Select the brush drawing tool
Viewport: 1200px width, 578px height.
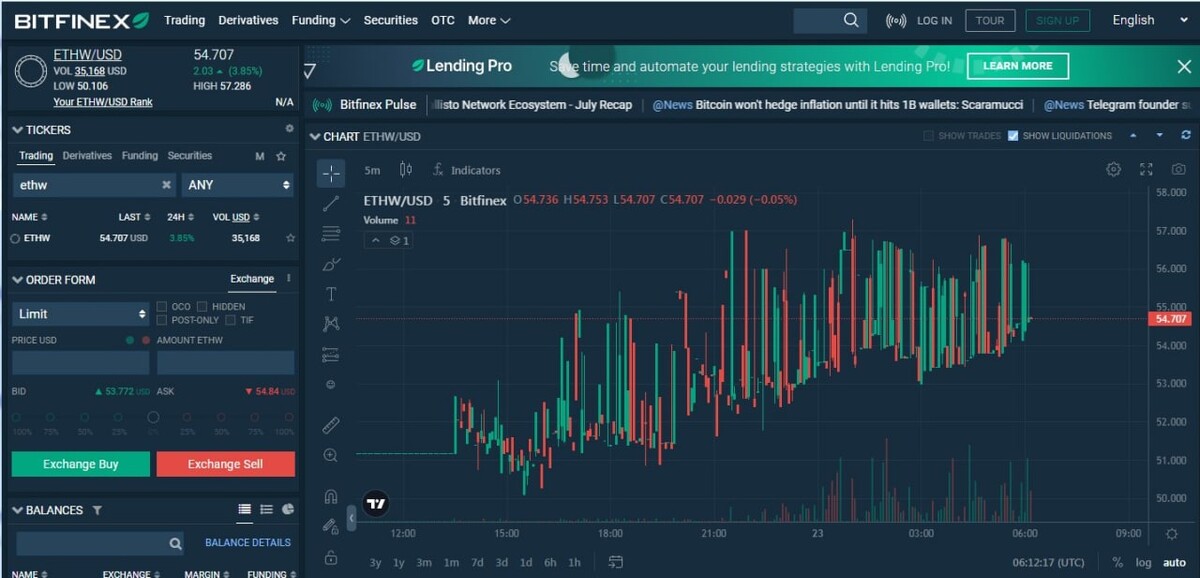point(330,263)
